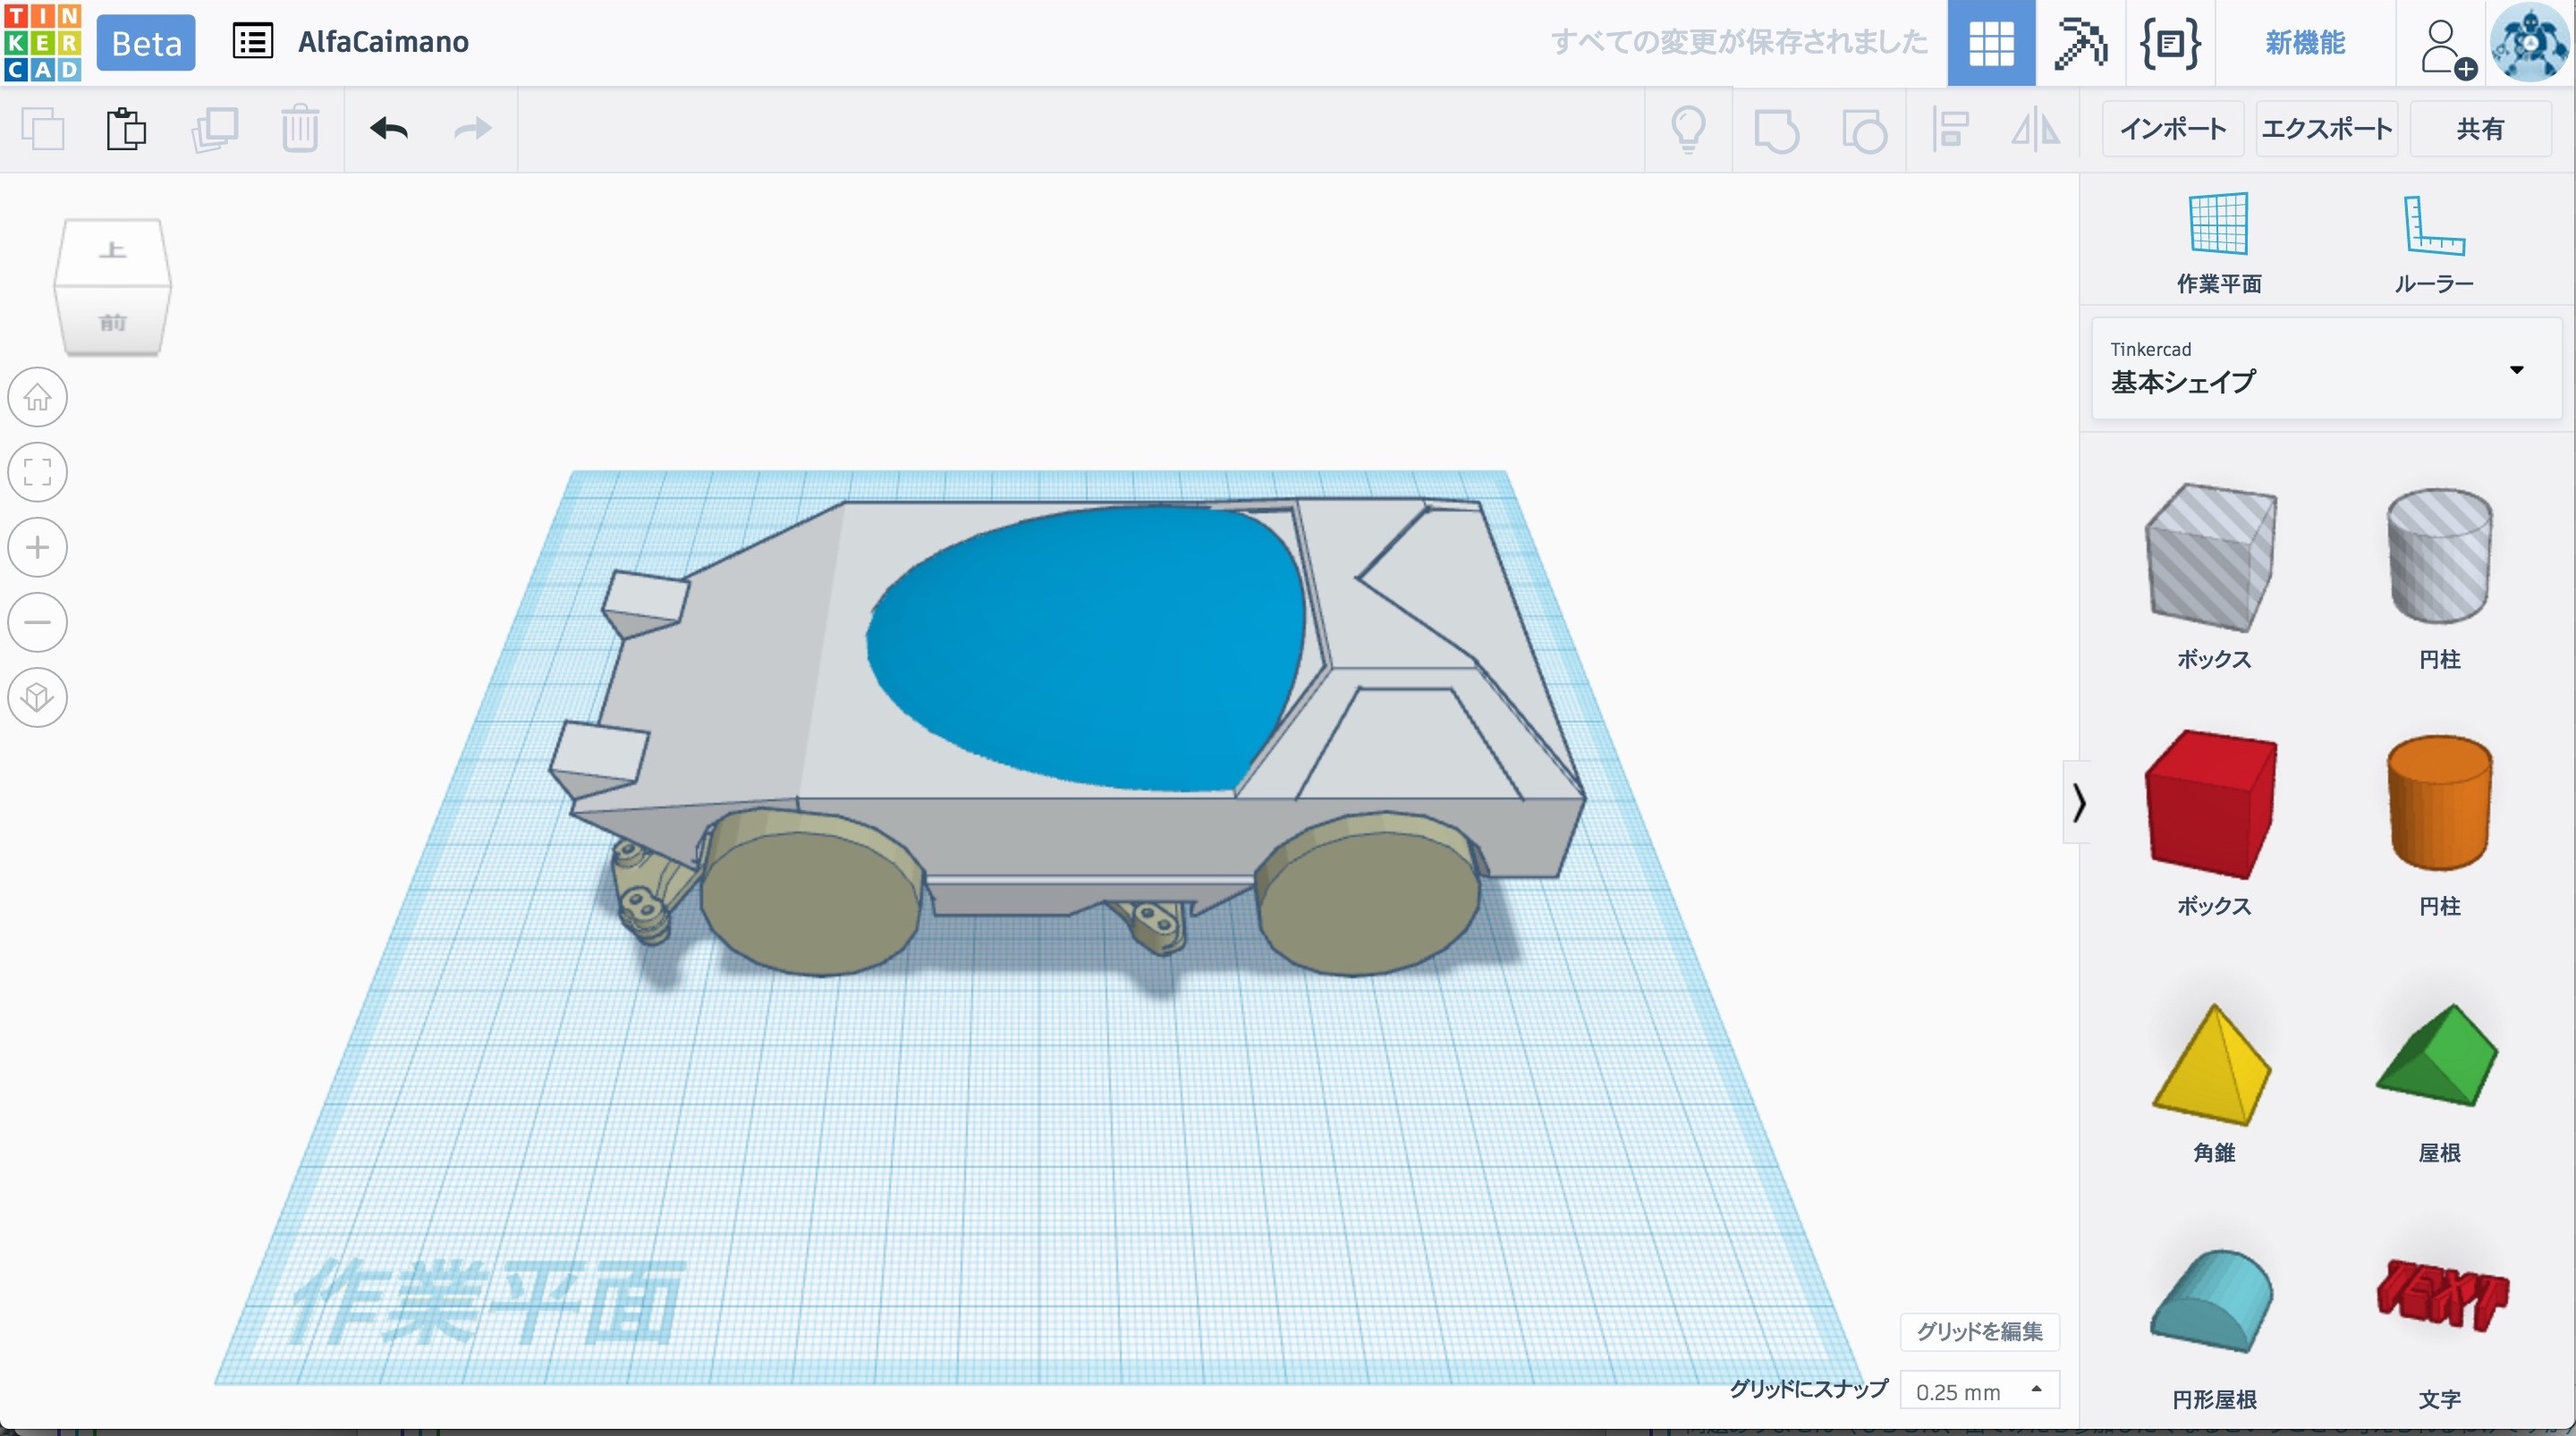
Task: Open the 新機能 menu
Action: coord(2304,43)
